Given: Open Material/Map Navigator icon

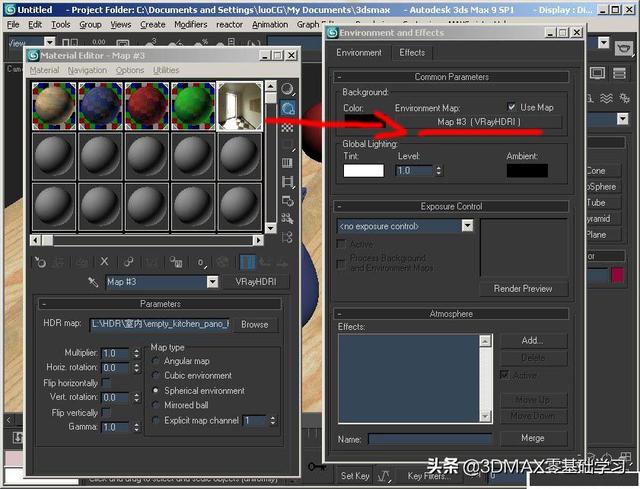Looking at the screenshot, I should click(x=287, y=237).
